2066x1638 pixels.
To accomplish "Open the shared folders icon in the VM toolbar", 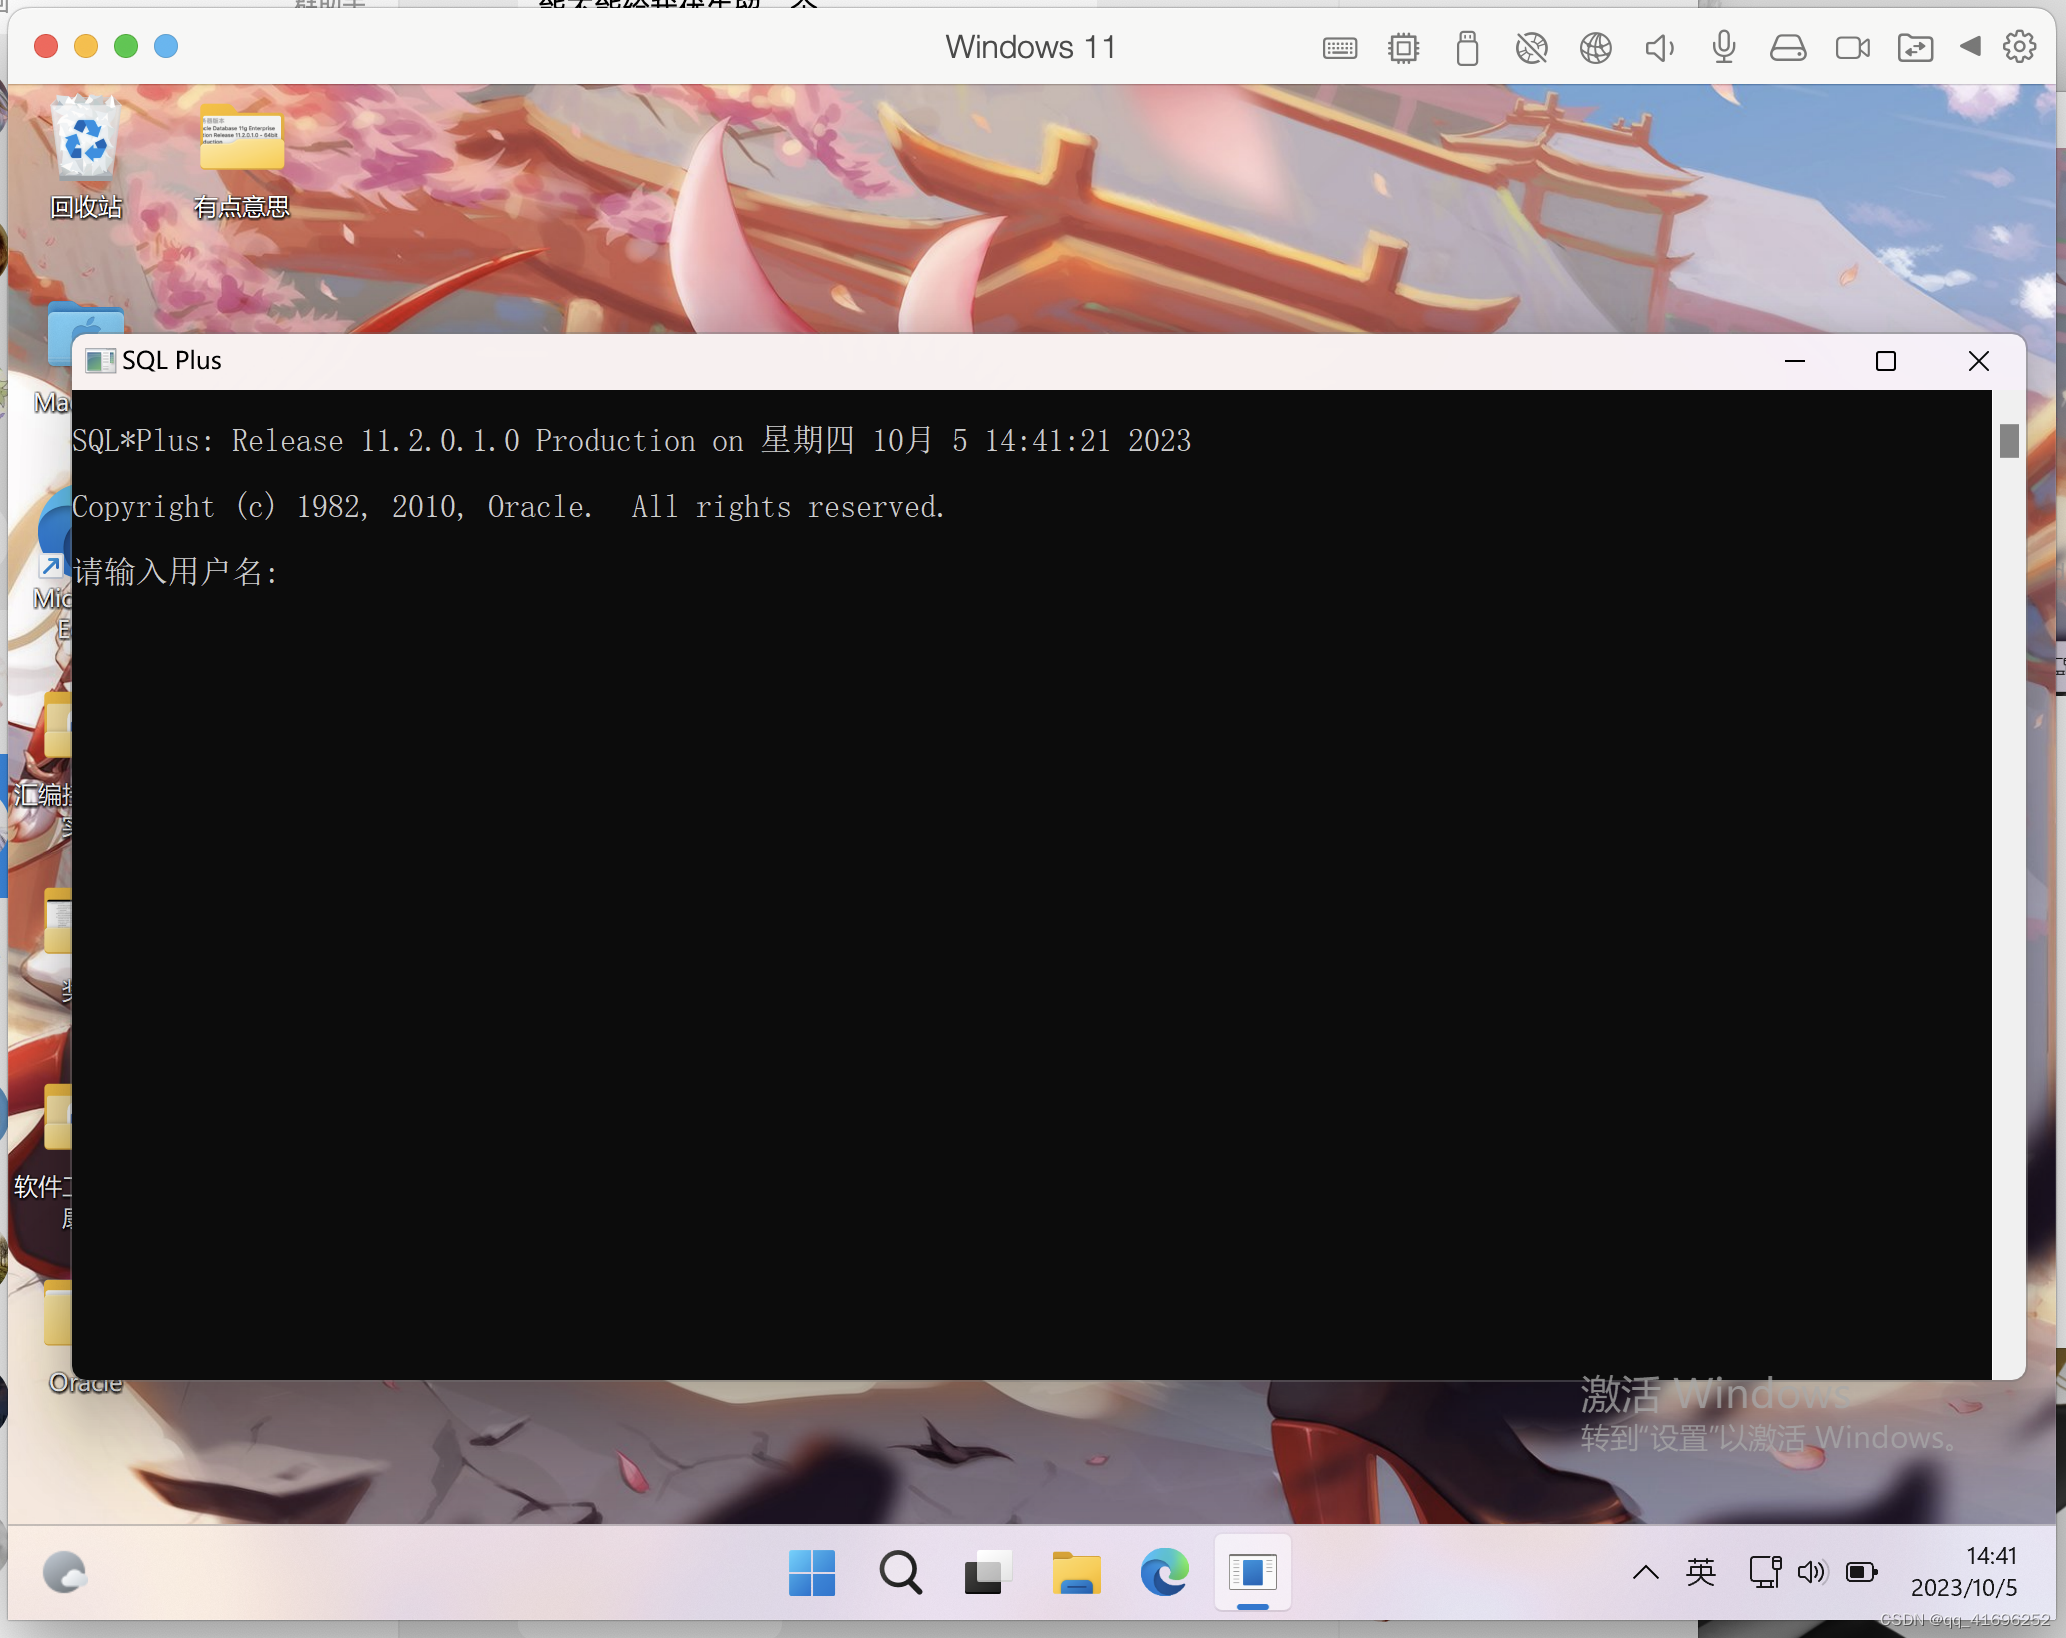I will coord(1915,46).
